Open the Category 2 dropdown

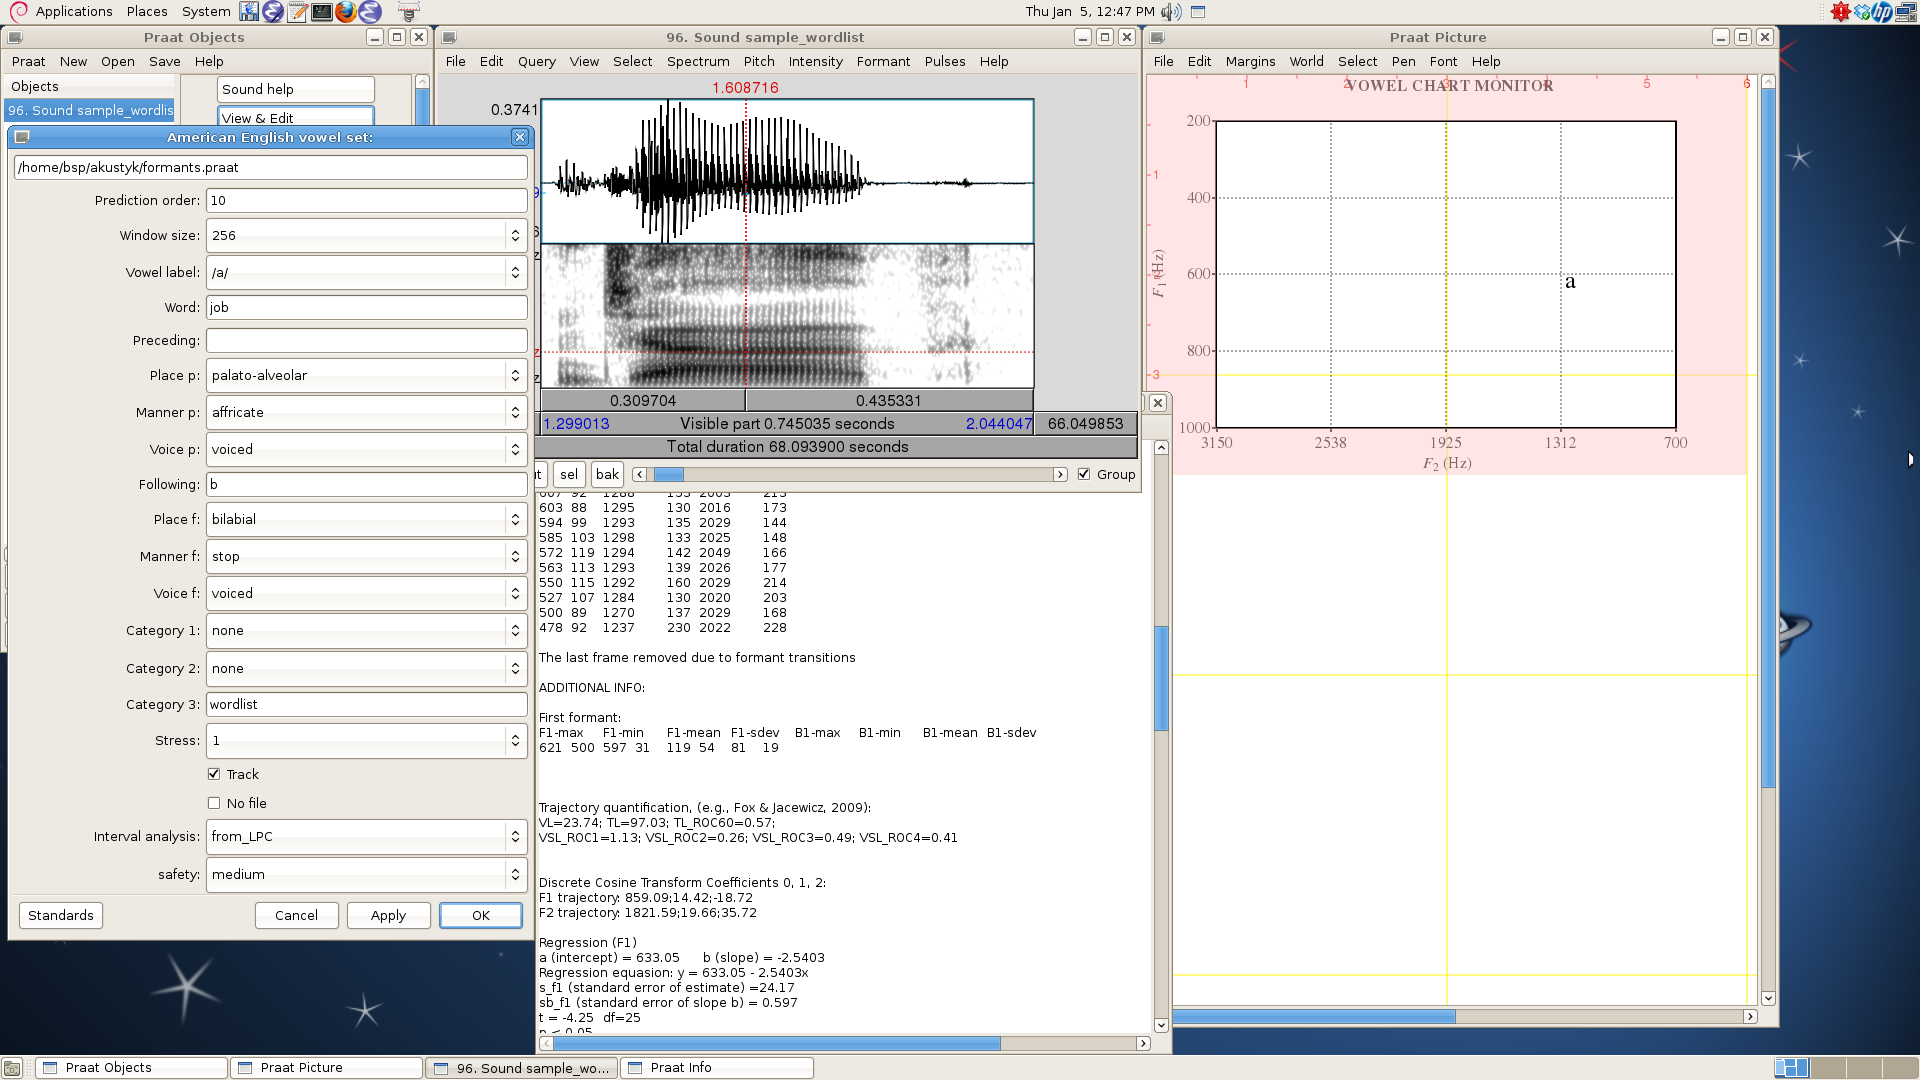click(x=366, y=668)
